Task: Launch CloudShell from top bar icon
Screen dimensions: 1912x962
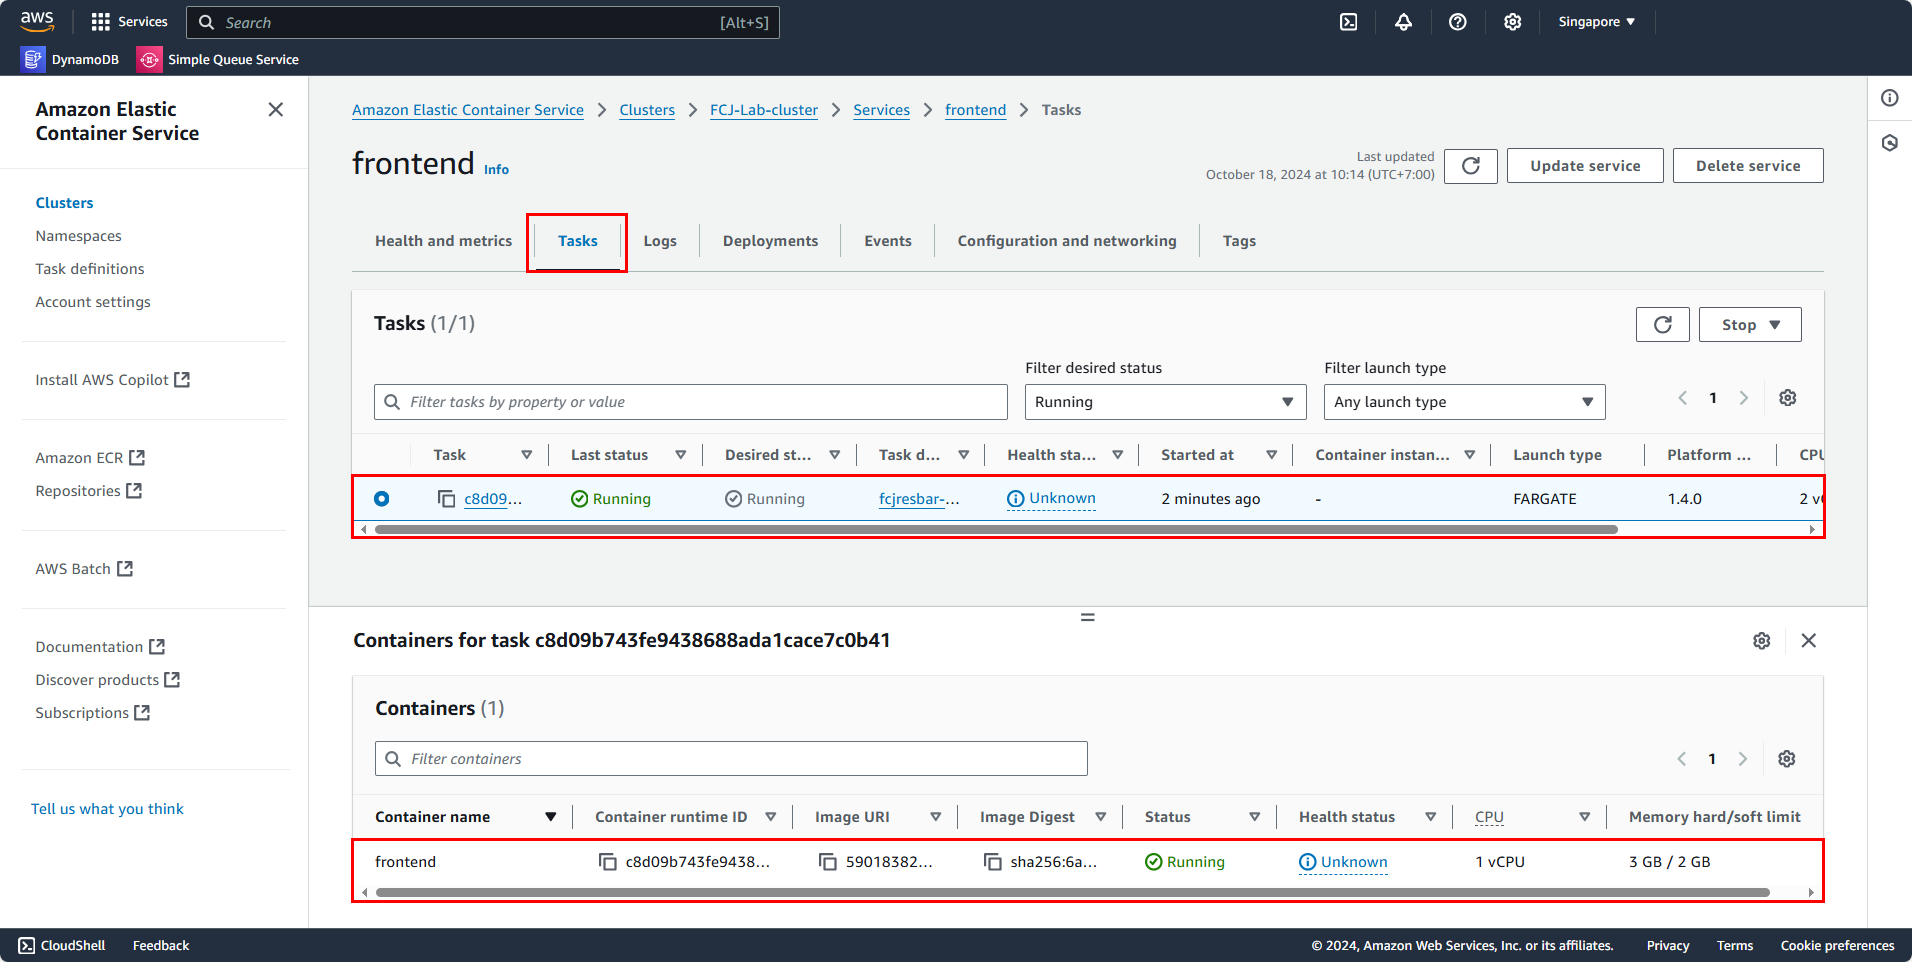Action: pyautogui.click(x=1349, y=22)
